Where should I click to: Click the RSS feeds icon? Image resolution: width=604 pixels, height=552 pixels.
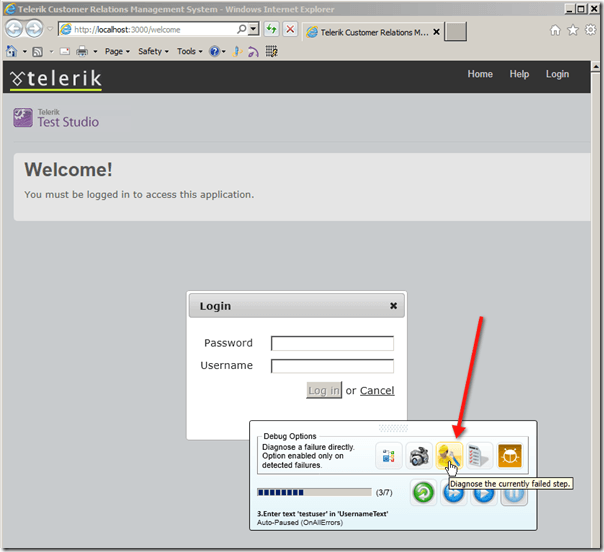[x=38, y=52]
